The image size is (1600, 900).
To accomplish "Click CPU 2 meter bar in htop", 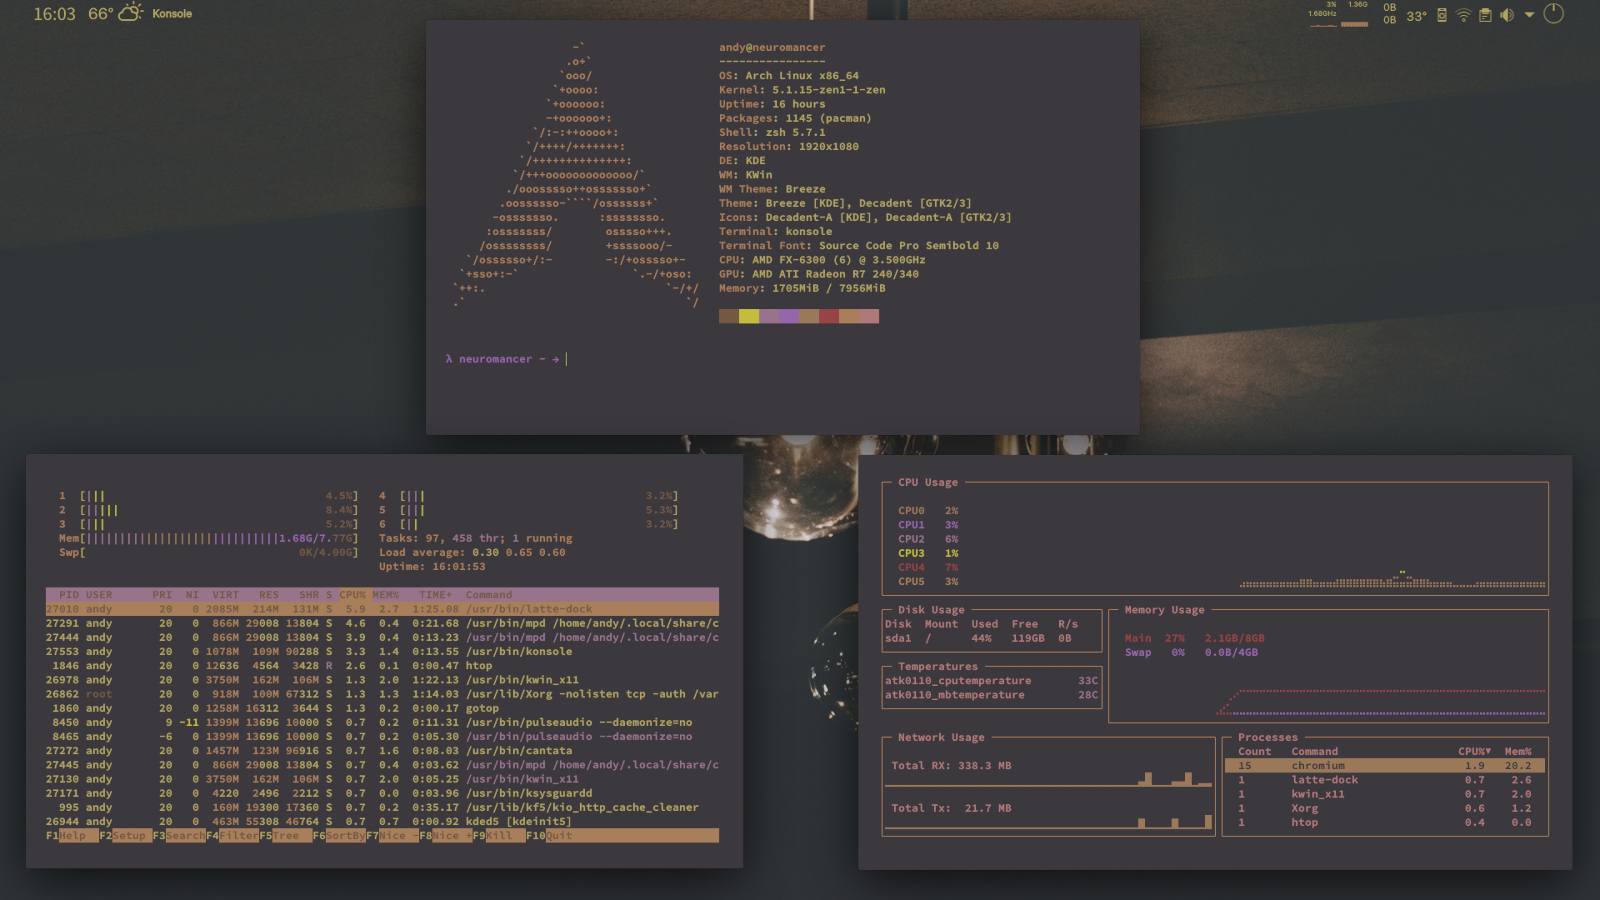I will (208, 510).
